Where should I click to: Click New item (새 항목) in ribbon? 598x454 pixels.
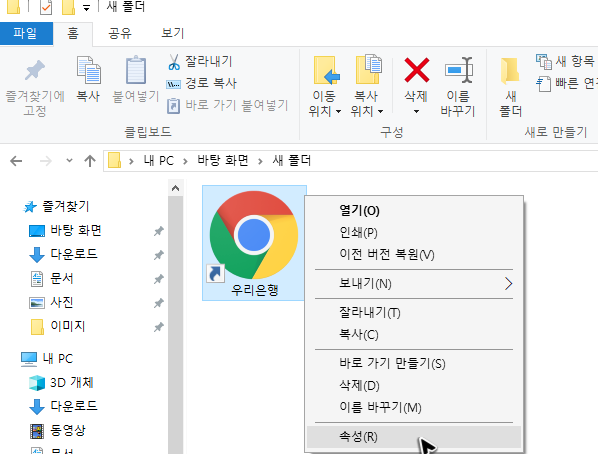[x=565, y=61]
